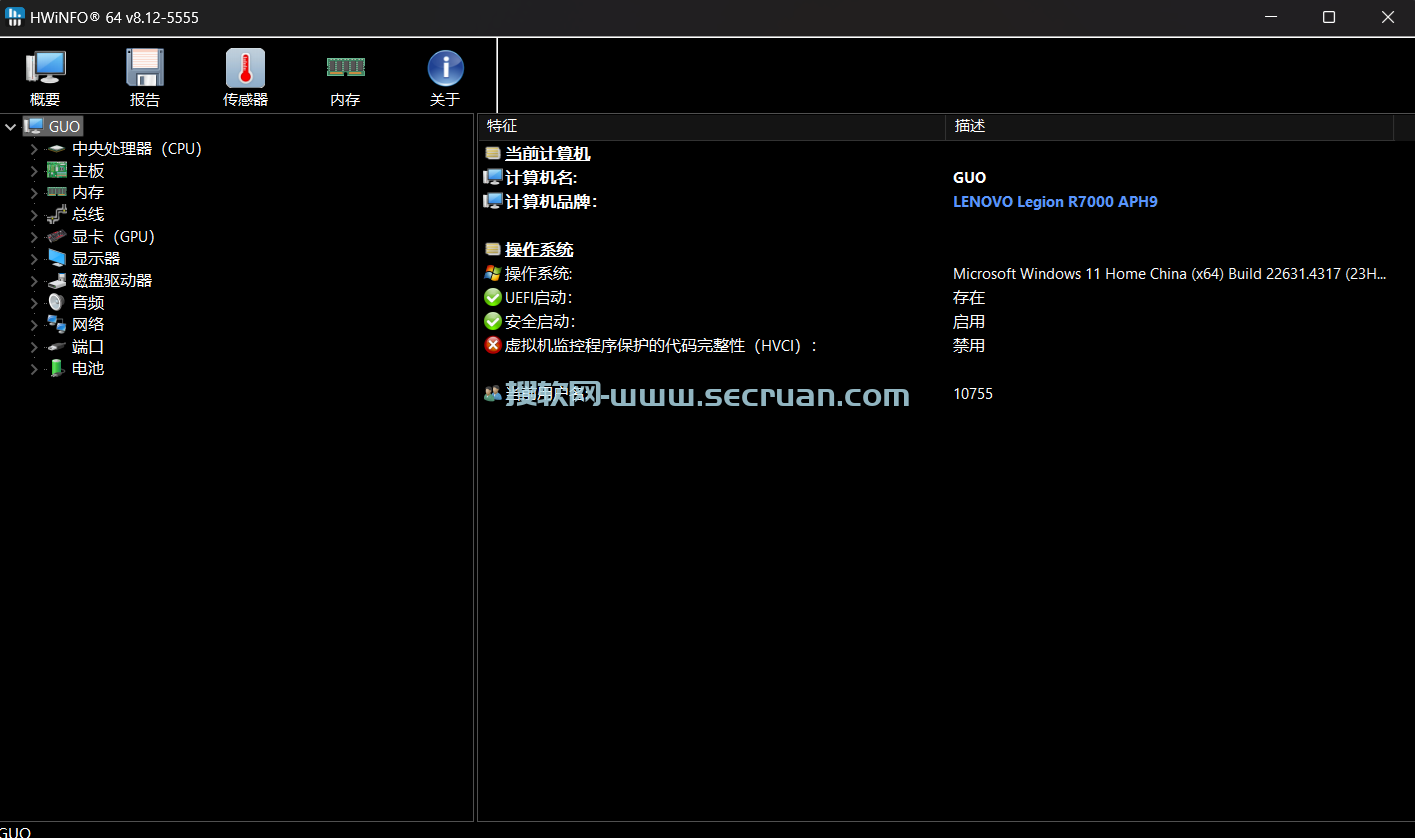Screen dimensions: 1415x838
Task: Click the 虚拟机监控程序保护的代码完整性 (HVCI) label
Action: (661, 345)
